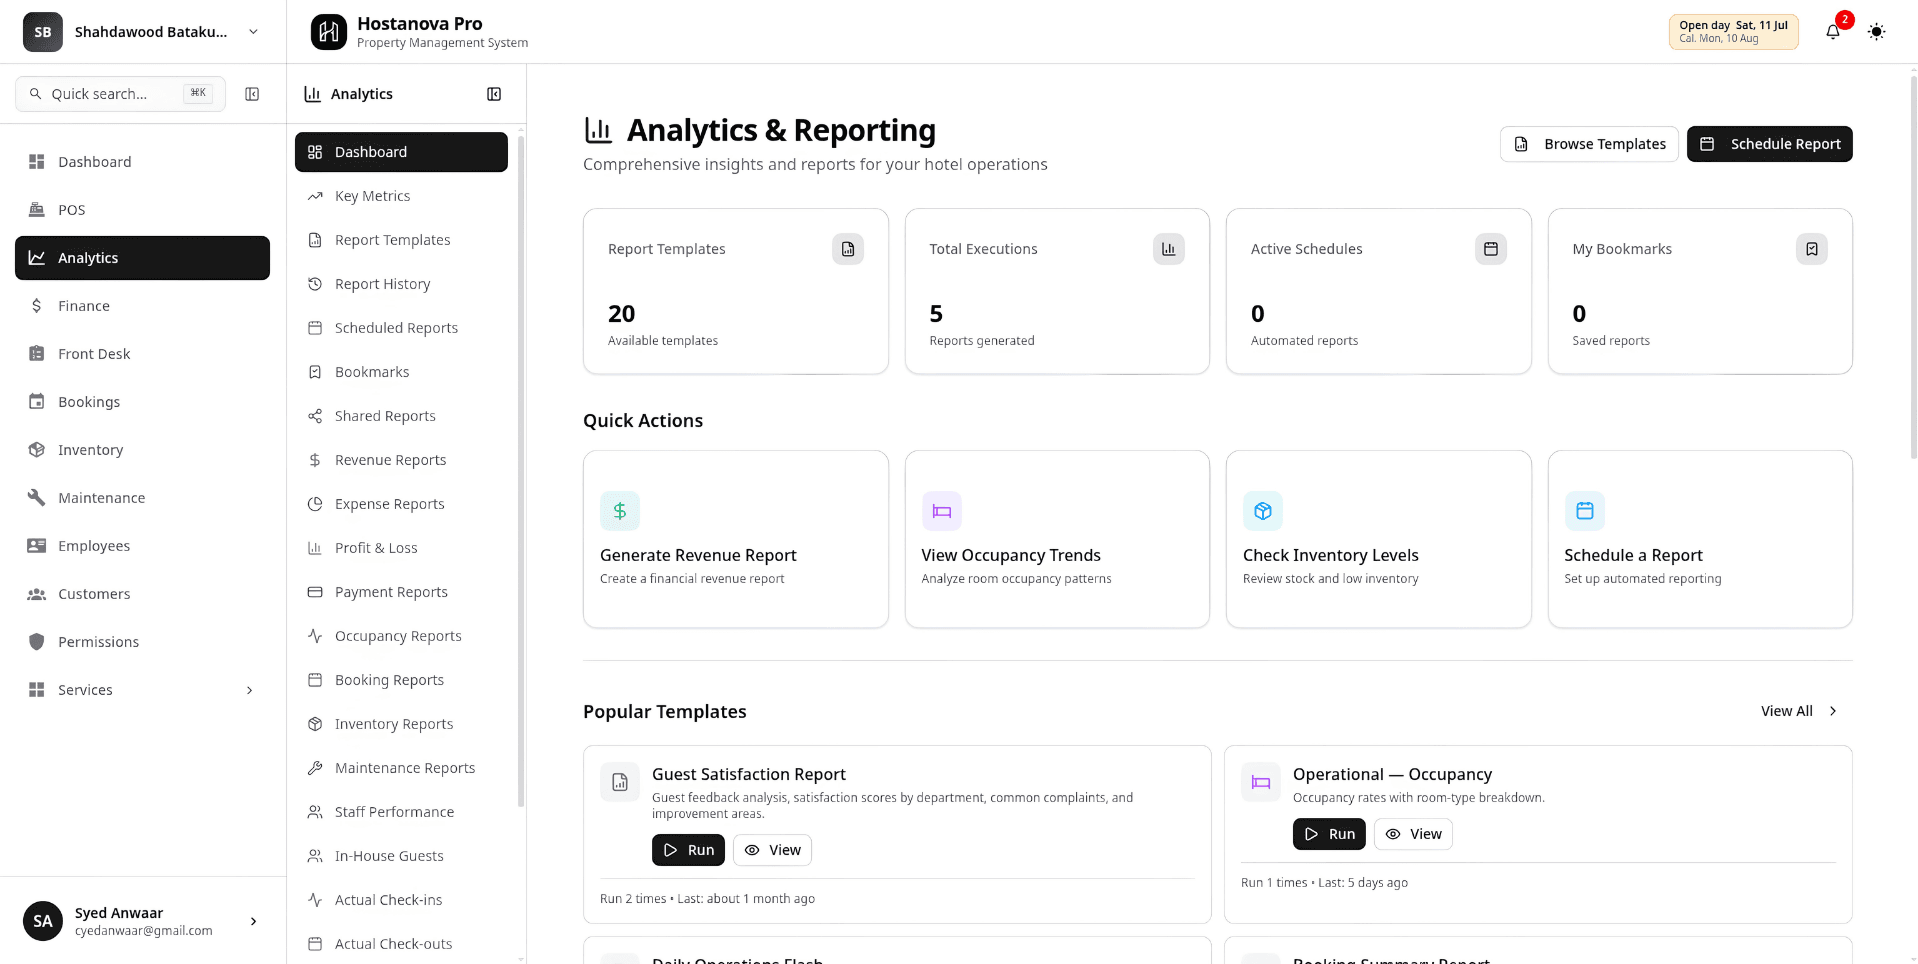Click the Report Templates card document icon
The height and width of the screenshot is (964, 1918).
click(848, 249)
